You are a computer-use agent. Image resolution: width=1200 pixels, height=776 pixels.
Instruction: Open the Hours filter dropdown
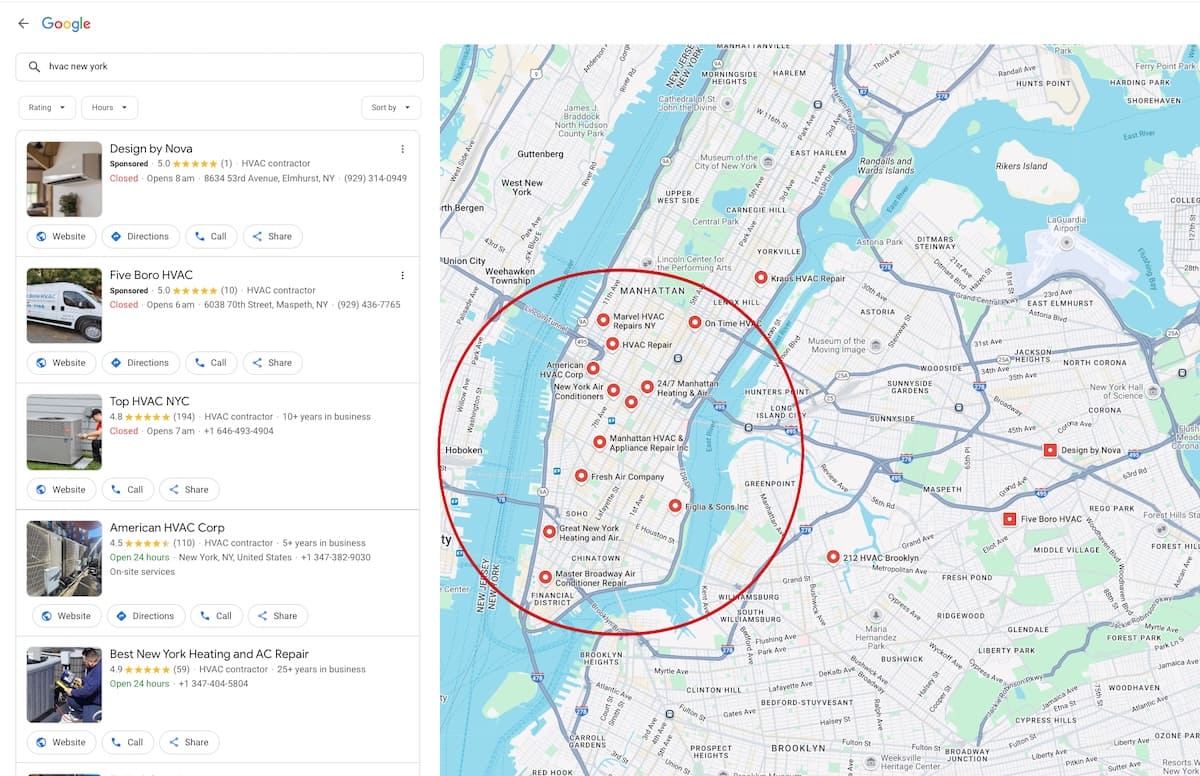tap(109, 108)
